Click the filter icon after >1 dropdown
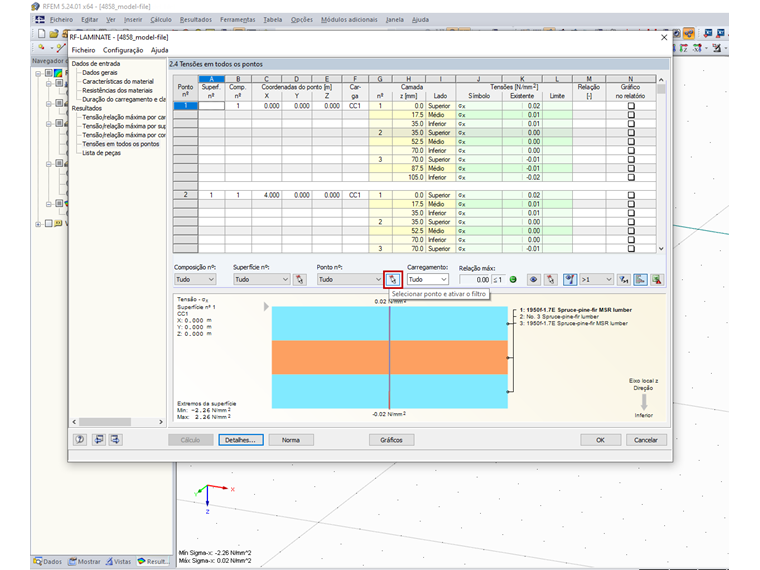 pyautogui.click(x=624, y=280)
